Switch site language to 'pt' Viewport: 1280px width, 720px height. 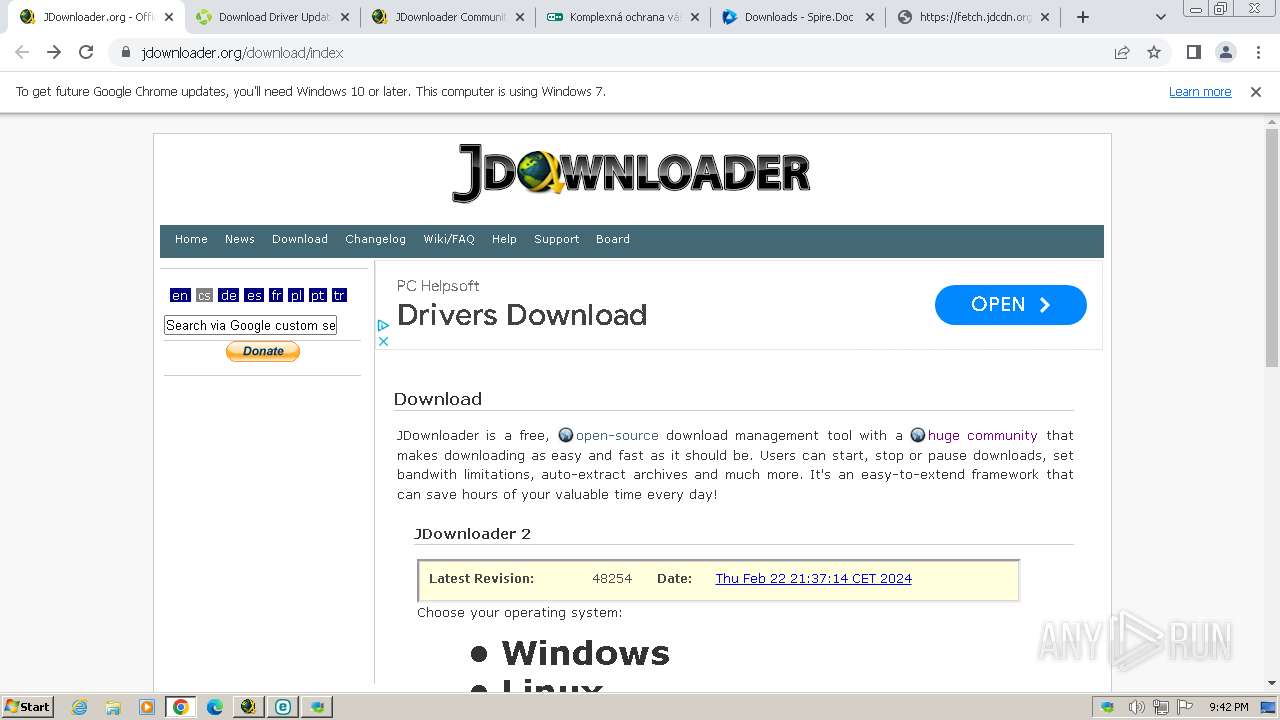point(318,295)
